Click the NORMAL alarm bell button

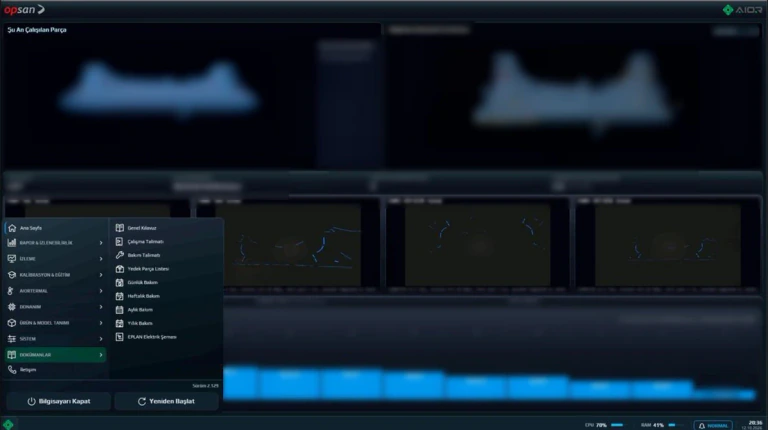point(713,425)
